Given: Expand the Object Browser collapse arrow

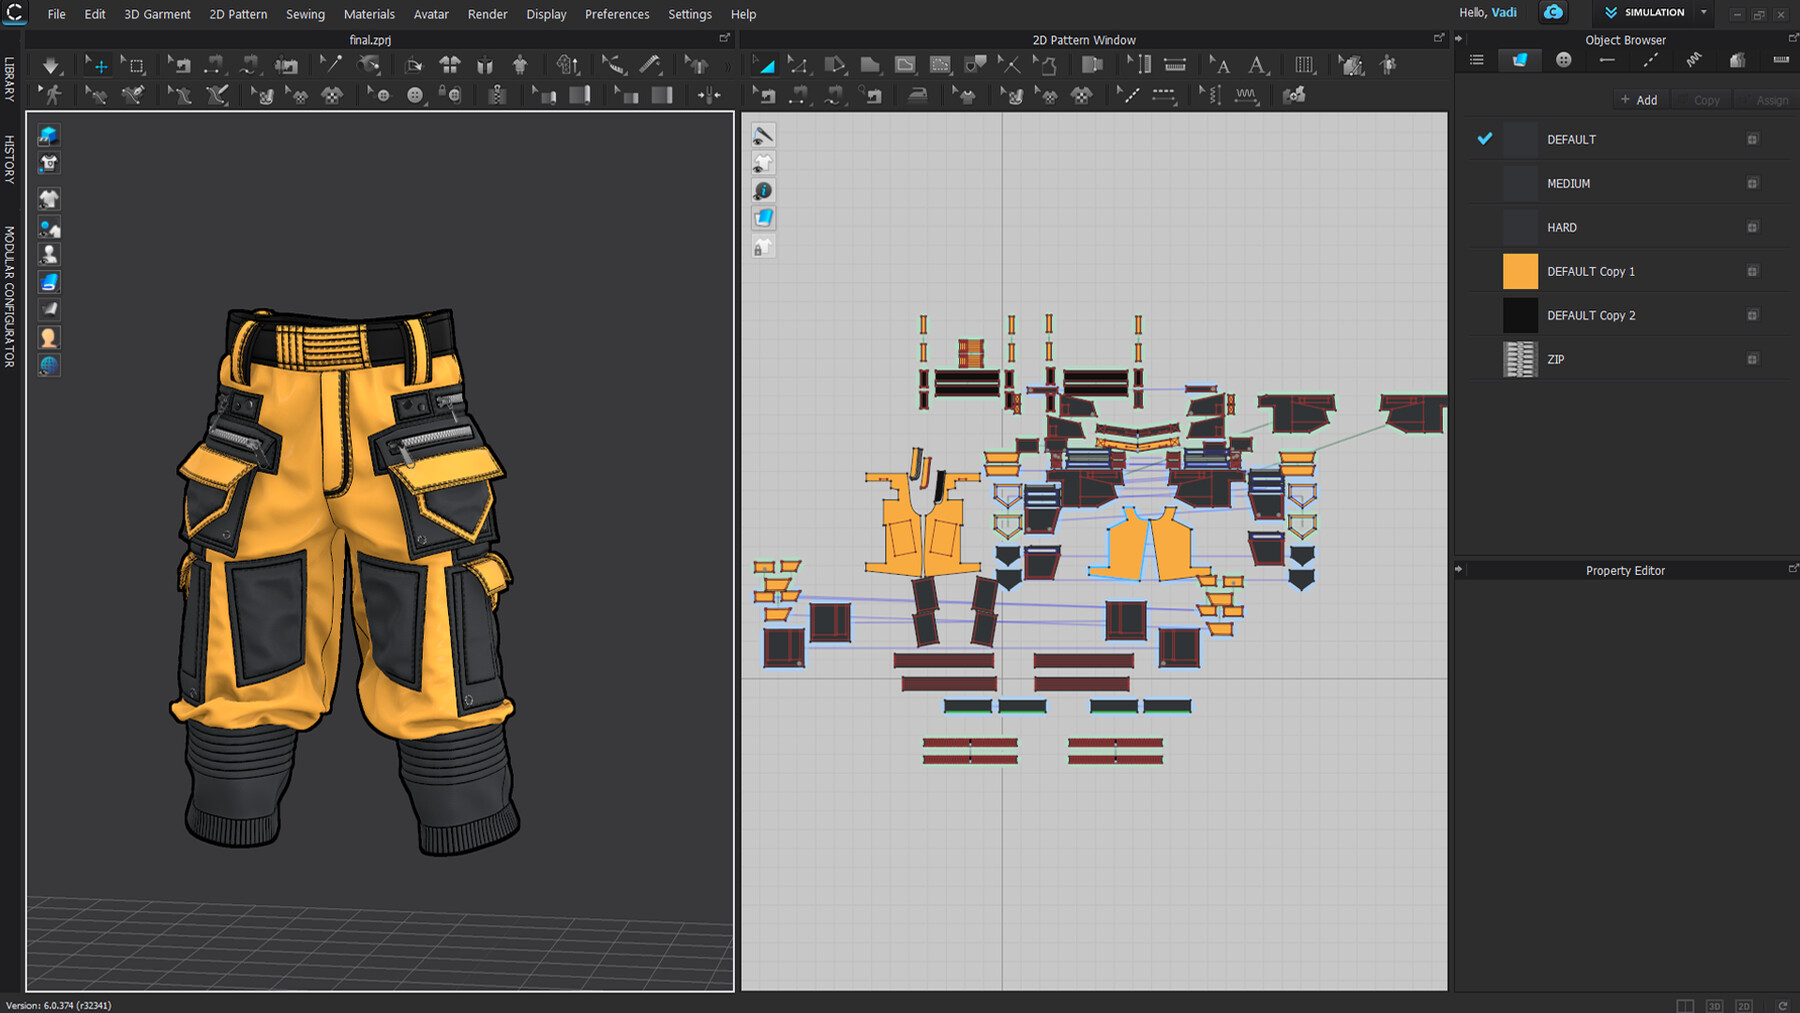Looking at the screenshot, I should coord(1458,39).
